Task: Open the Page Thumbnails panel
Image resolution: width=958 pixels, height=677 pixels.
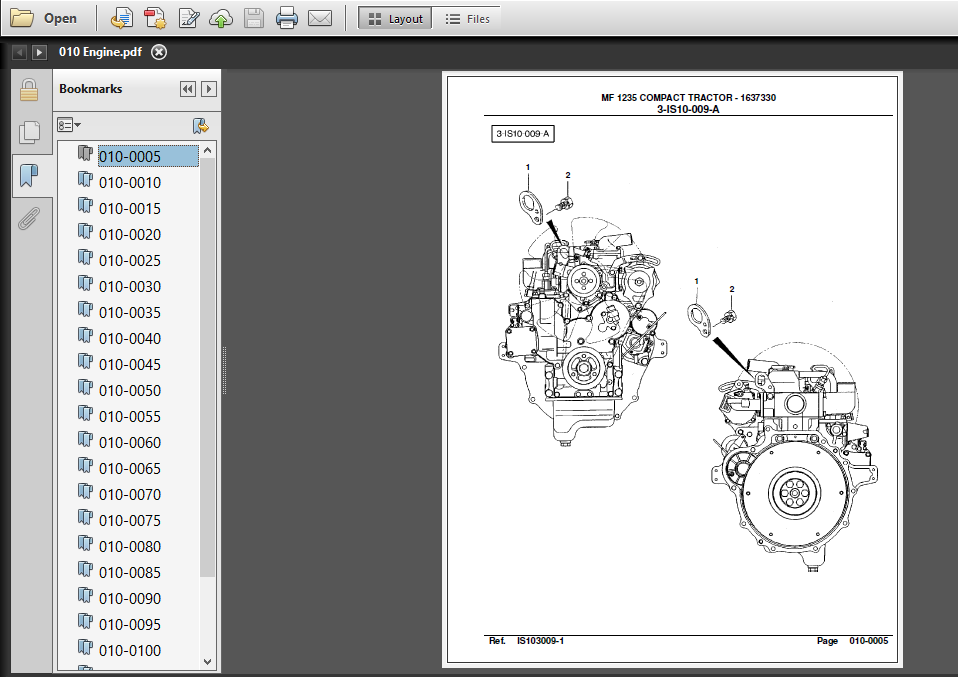Action: click(29, 132)
